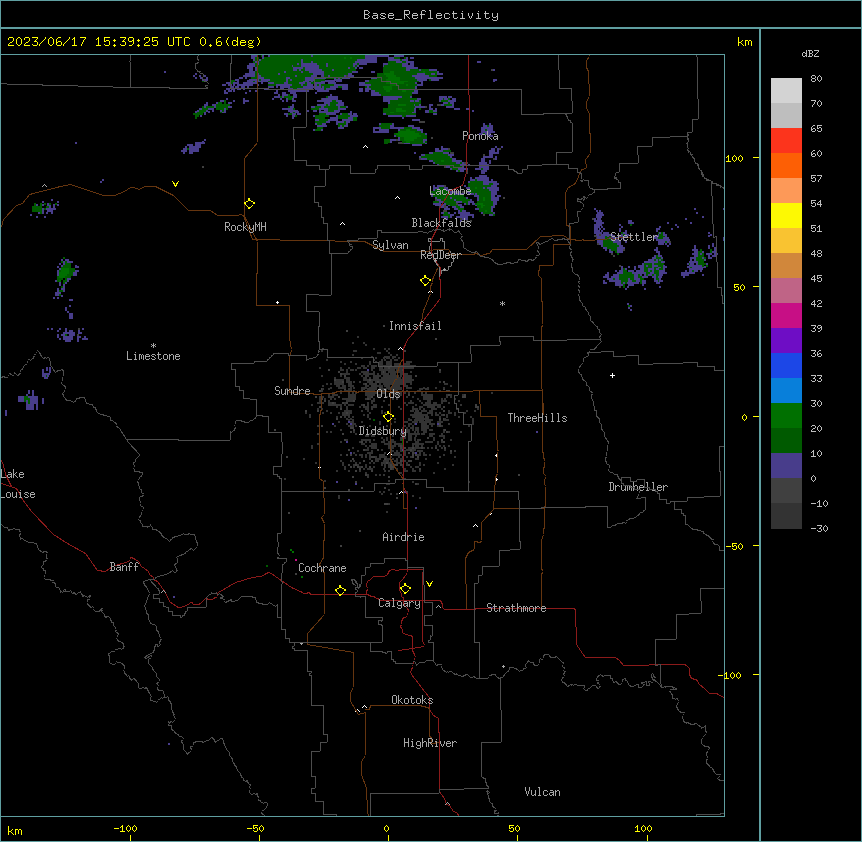Click the Calgary city label
The width and height of the screenshot is (862, 842).
click(400, 603)
